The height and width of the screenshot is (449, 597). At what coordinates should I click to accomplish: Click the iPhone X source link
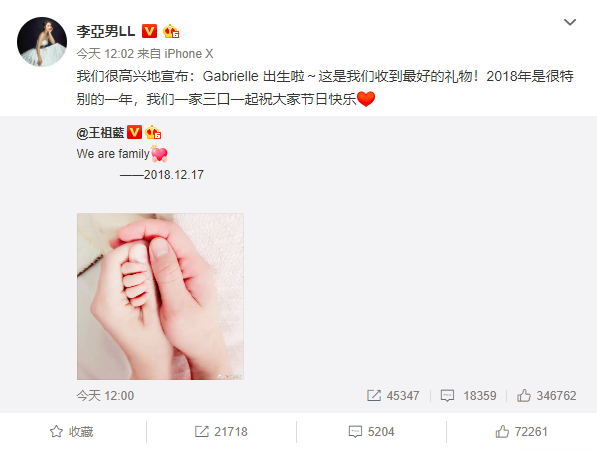(x=188, y=54)
